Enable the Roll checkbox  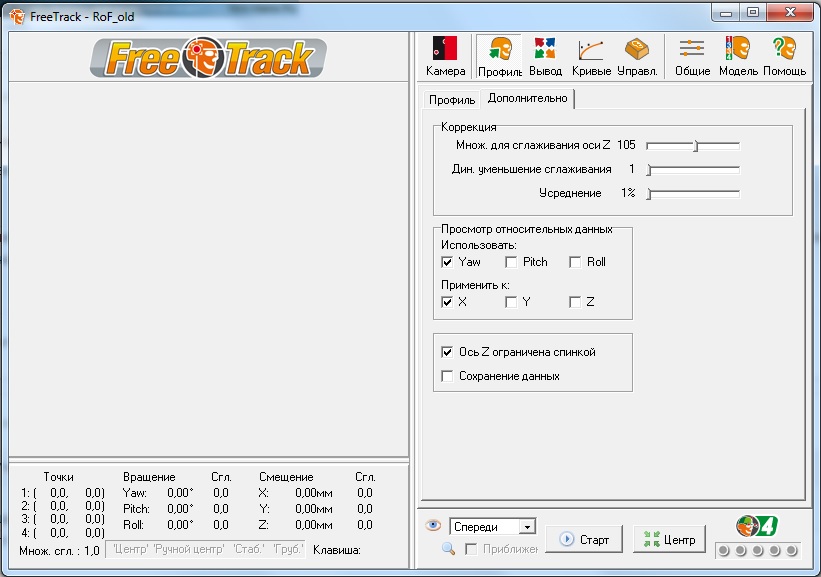point(575,262)
